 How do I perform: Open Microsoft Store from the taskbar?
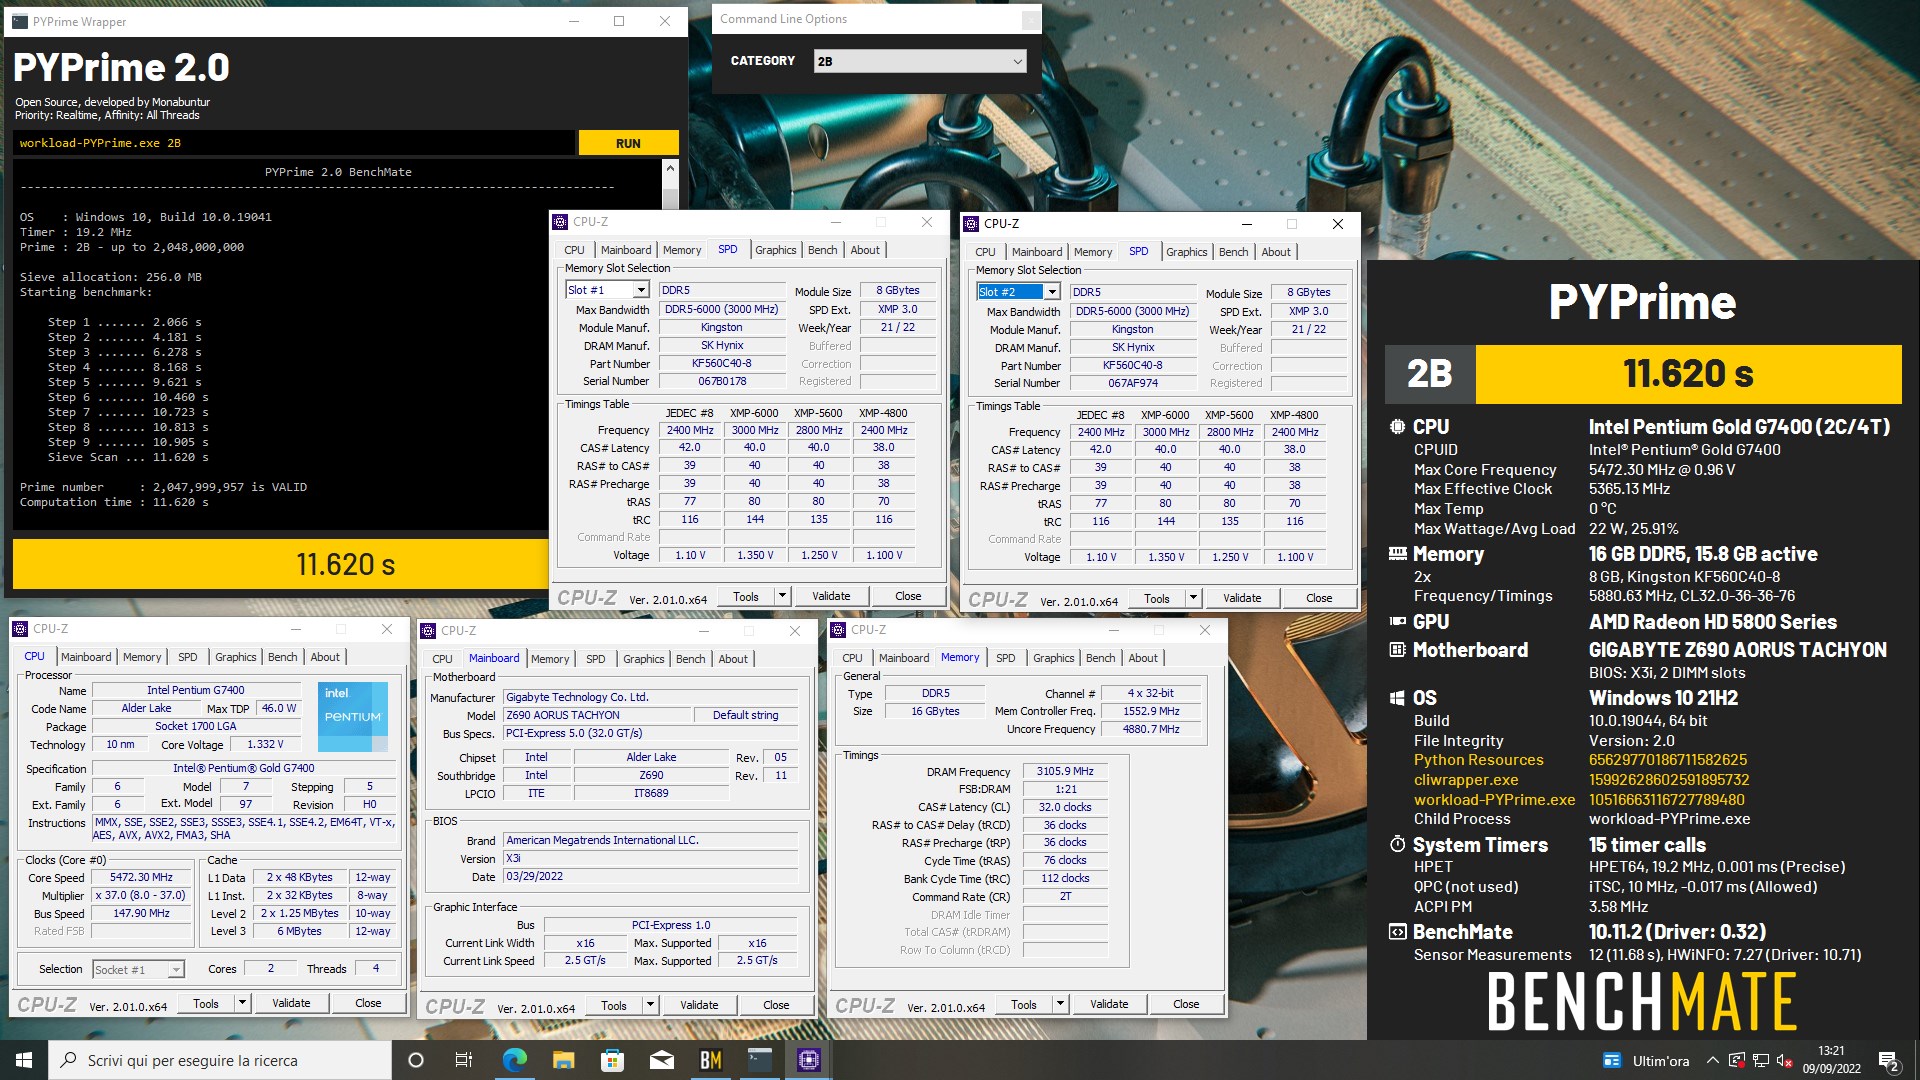coord(612,1060)
